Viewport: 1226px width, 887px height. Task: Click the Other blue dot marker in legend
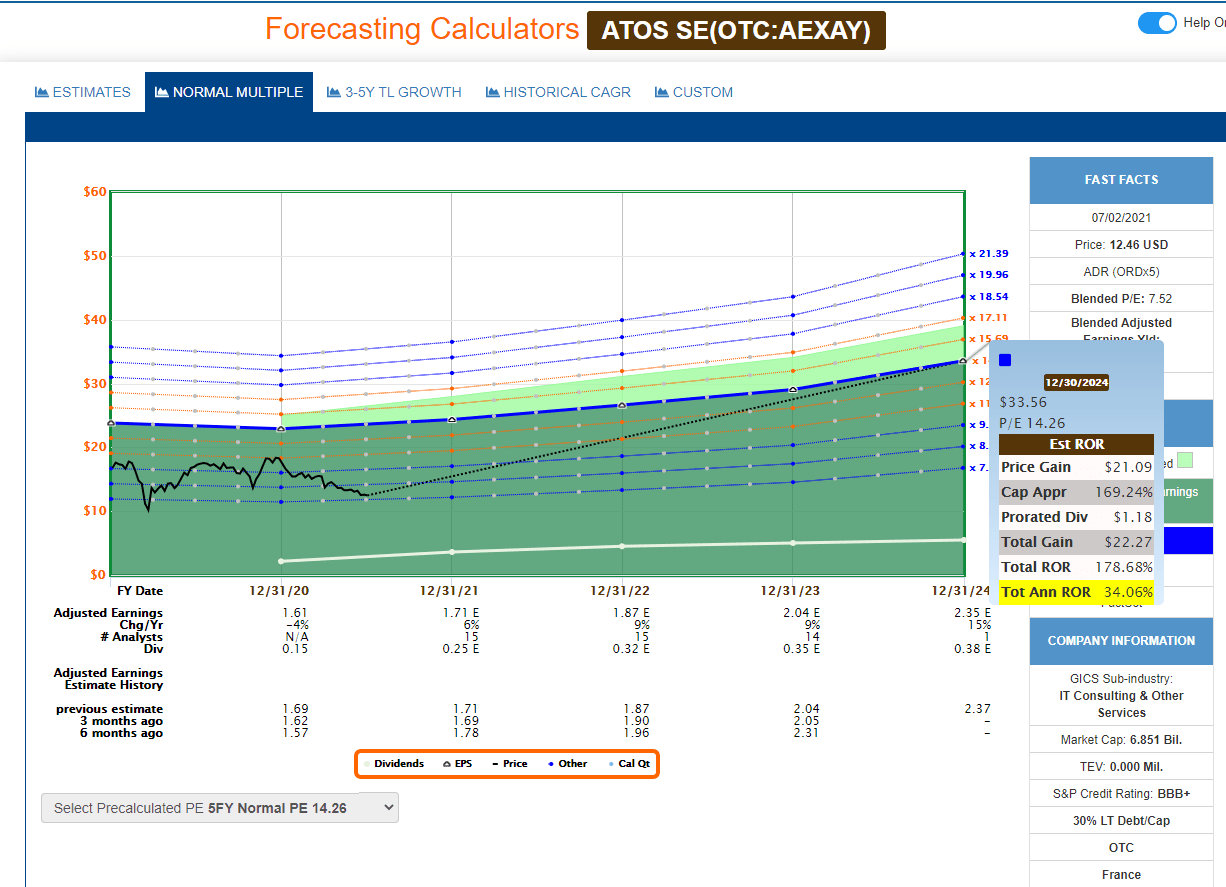[x=551, y=763]
